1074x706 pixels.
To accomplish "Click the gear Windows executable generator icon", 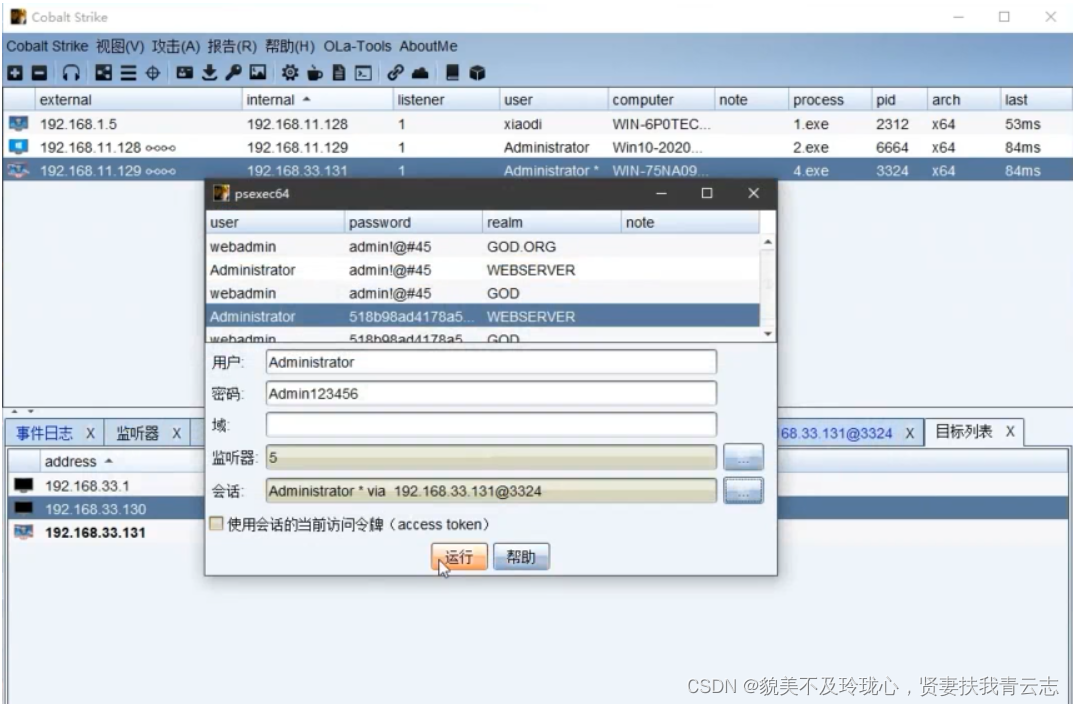I will [x=290, y=73].
